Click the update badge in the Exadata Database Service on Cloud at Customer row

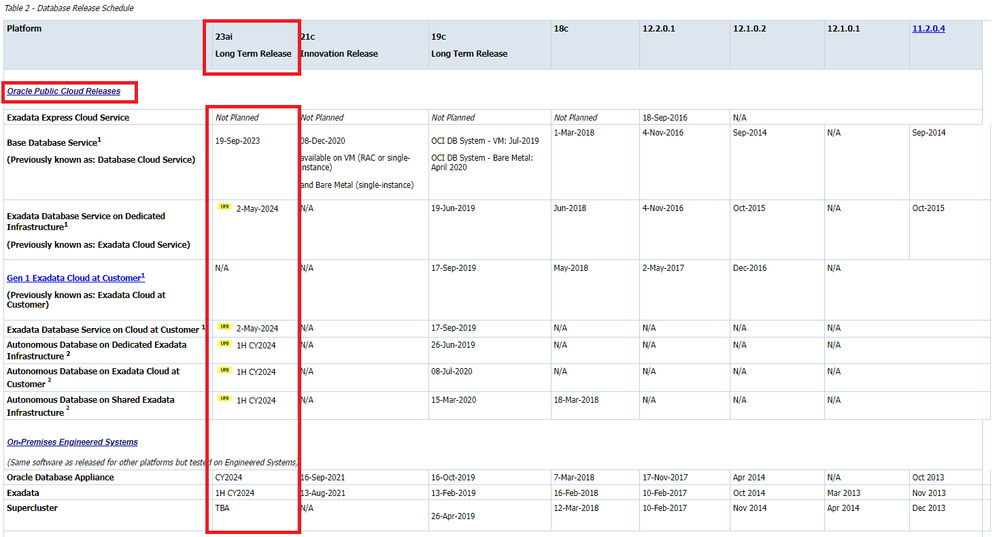click(x=224, y=326)
